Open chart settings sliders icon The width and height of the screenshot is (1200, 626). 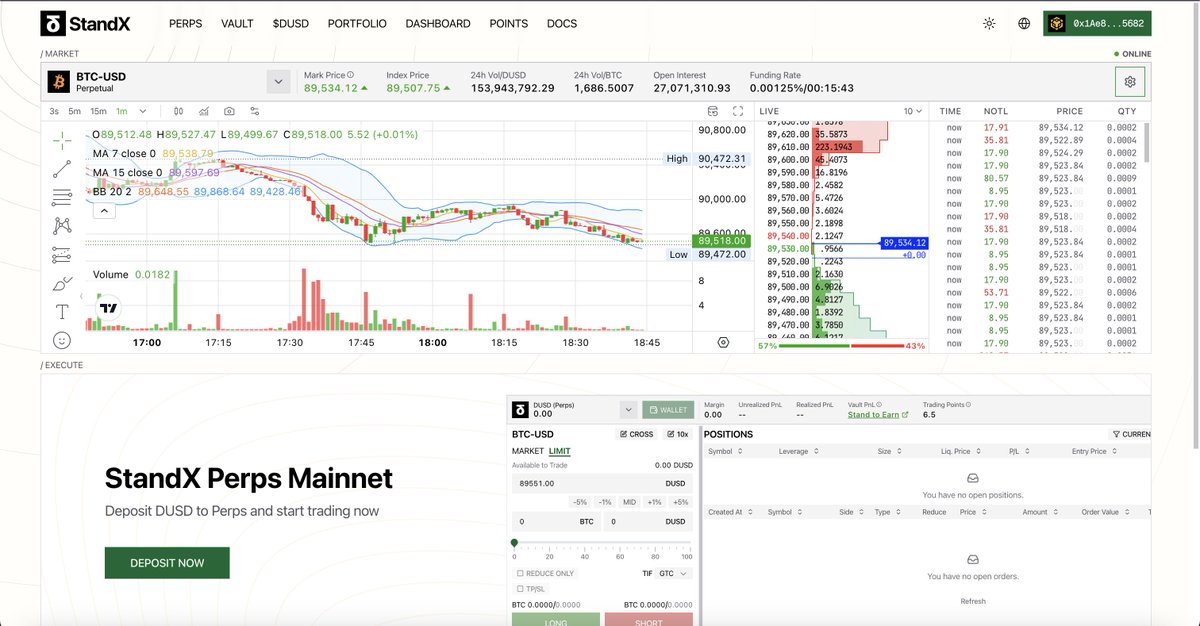255,111
